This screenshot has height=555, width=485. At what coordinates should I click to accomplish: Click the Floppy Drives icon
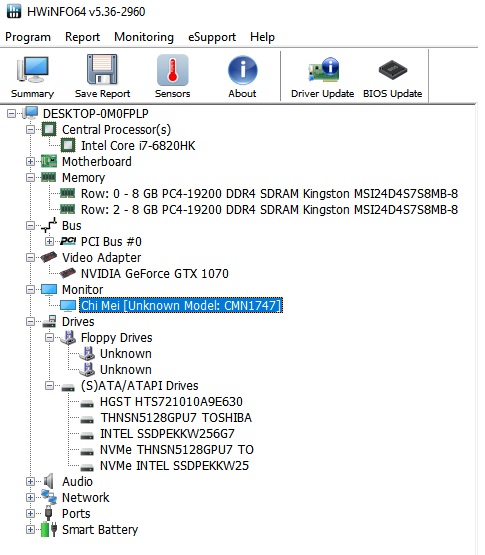pyautogui.click(x=68, y=337)
